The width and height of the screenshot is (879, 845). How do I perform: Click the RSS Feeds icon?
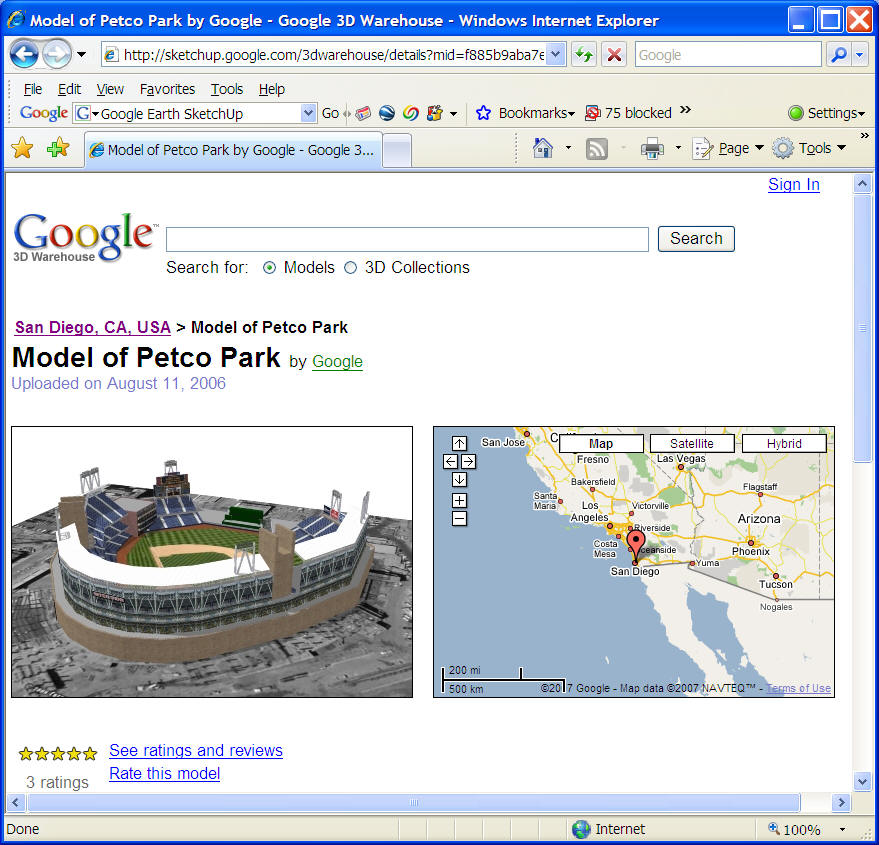click(596, 149)
